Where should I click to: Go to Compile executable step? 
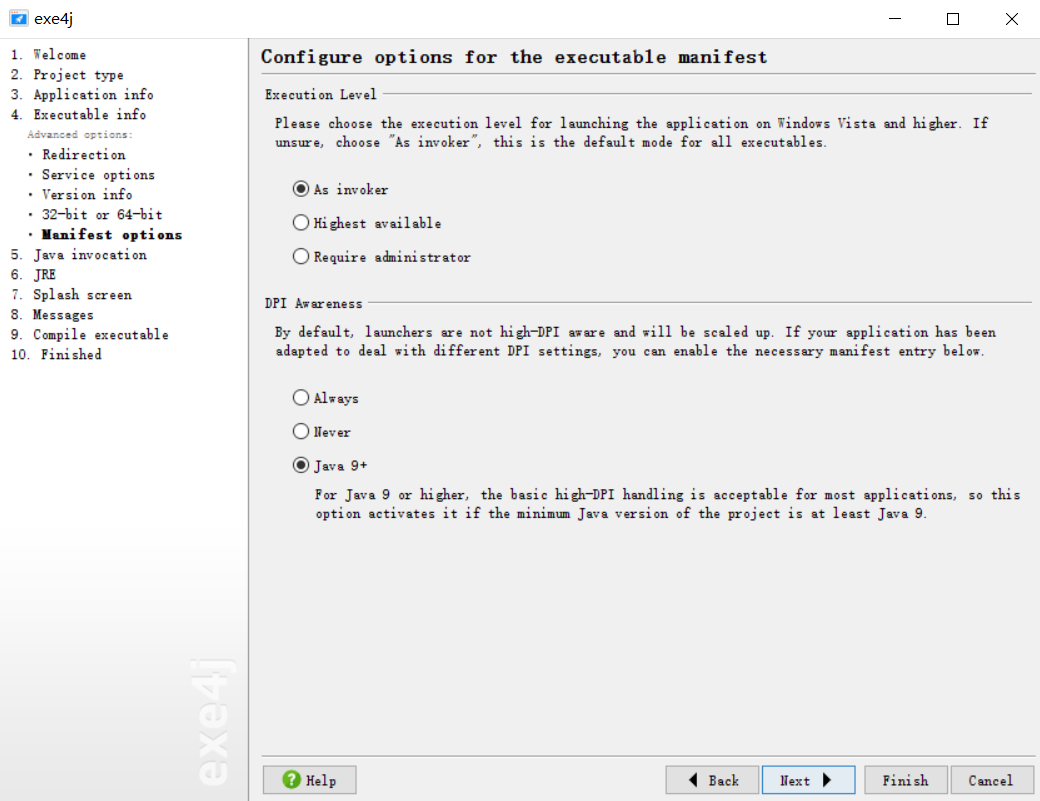click(101, 334)
